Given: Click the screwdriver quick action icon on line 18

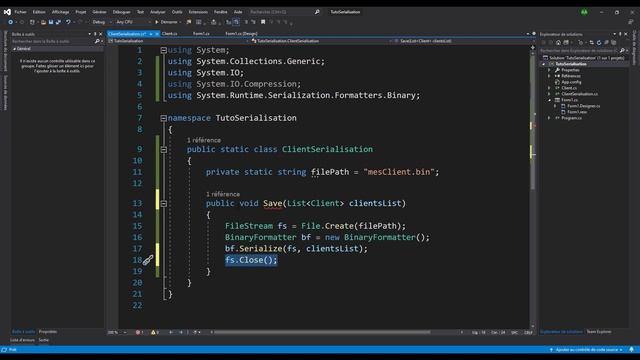Looking at the screenshot, I should tap(148, 260).
